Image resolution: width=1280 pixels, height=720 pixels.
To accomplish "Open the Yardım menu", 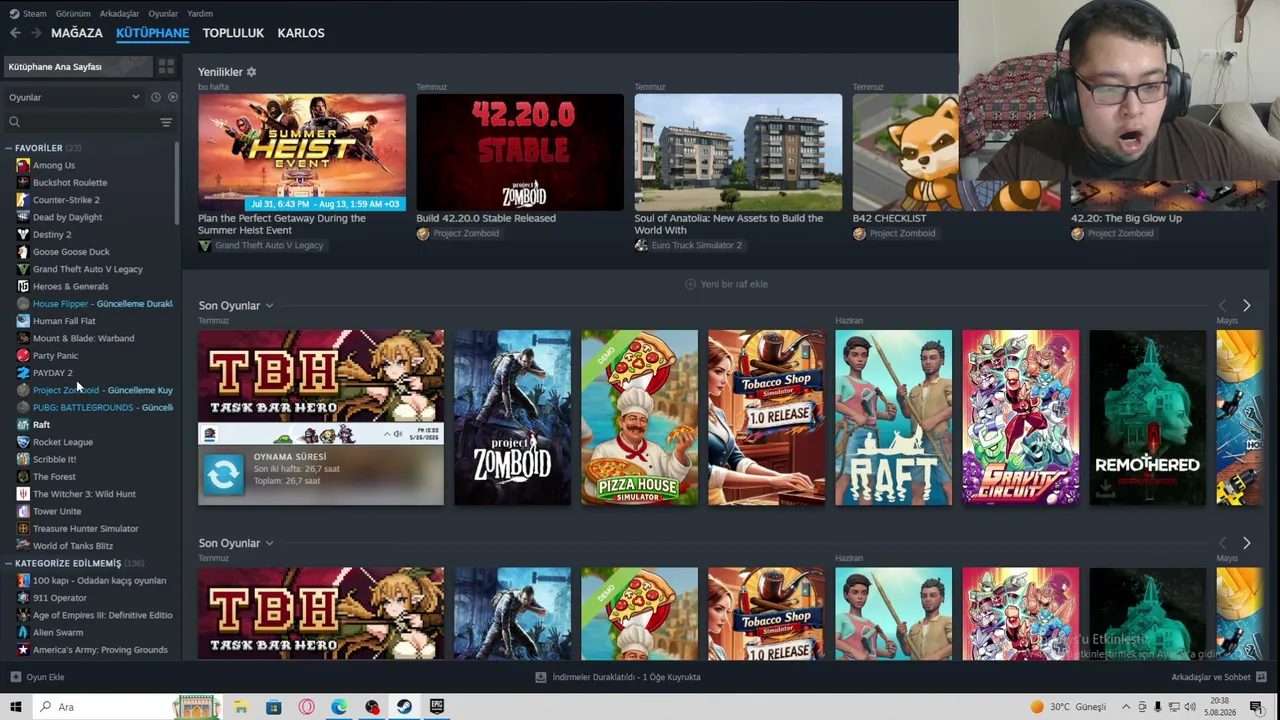I will coord(200,14).
